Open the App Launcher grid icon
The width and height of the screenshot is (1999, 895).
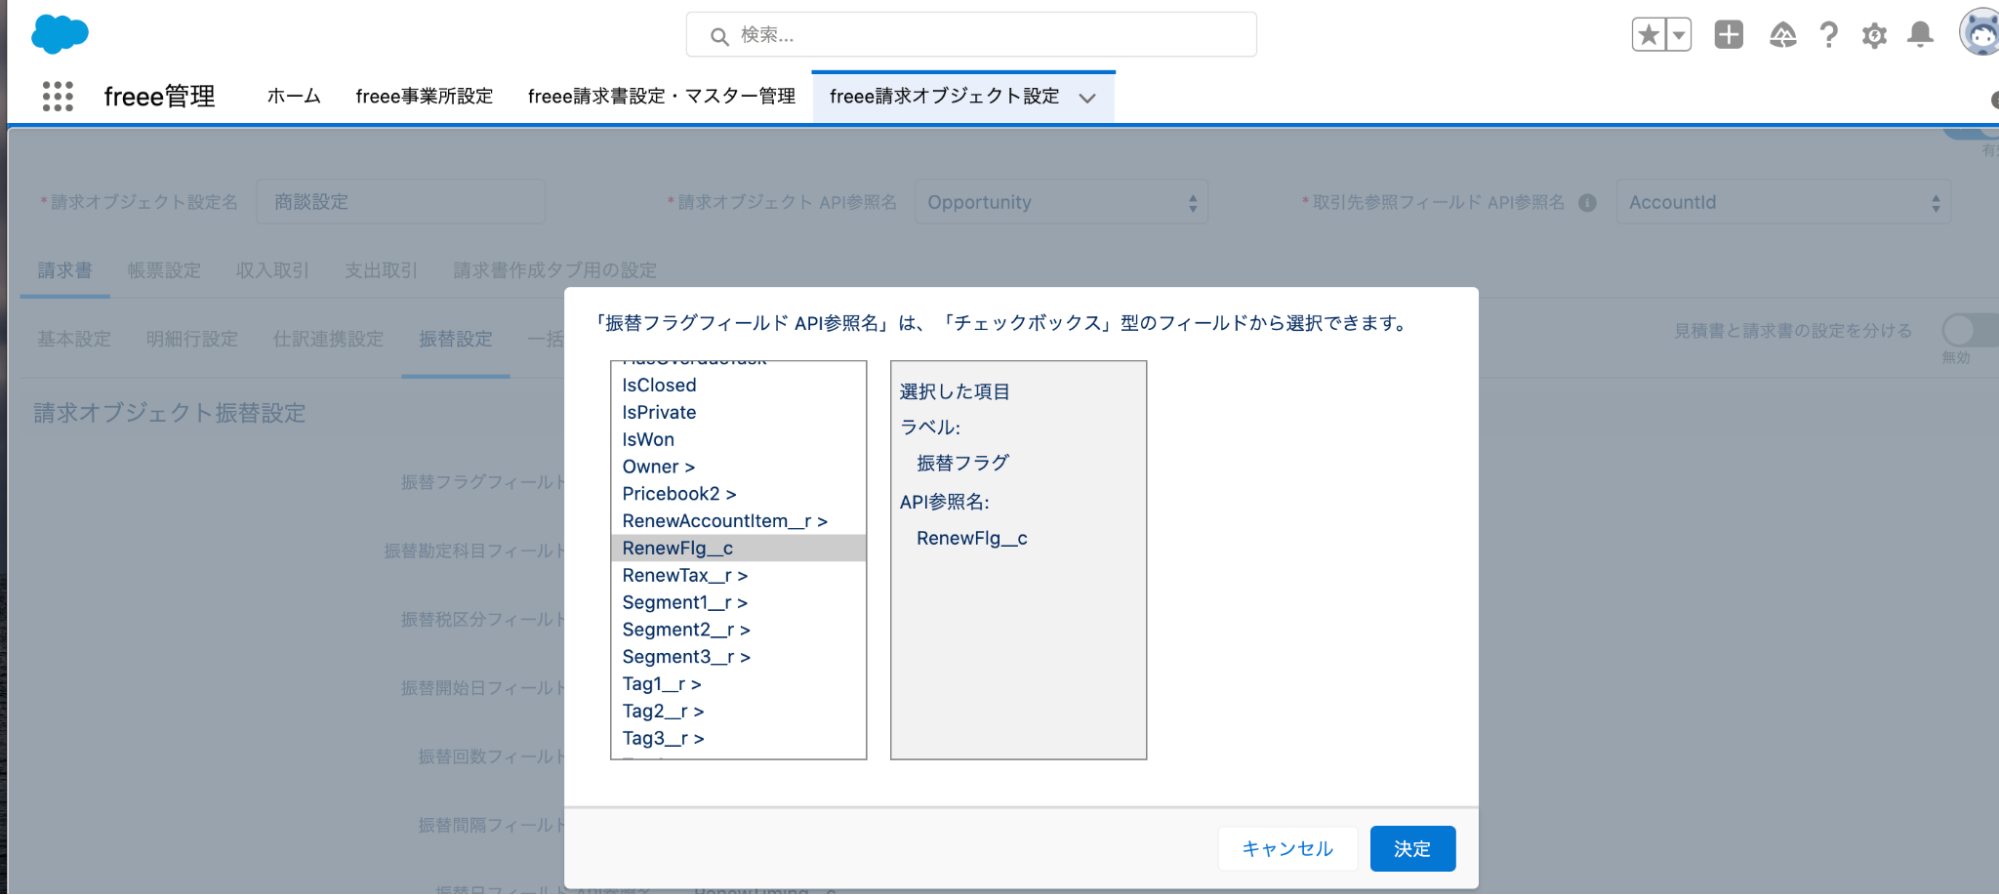pyautogui.click(x=58, y=96)
